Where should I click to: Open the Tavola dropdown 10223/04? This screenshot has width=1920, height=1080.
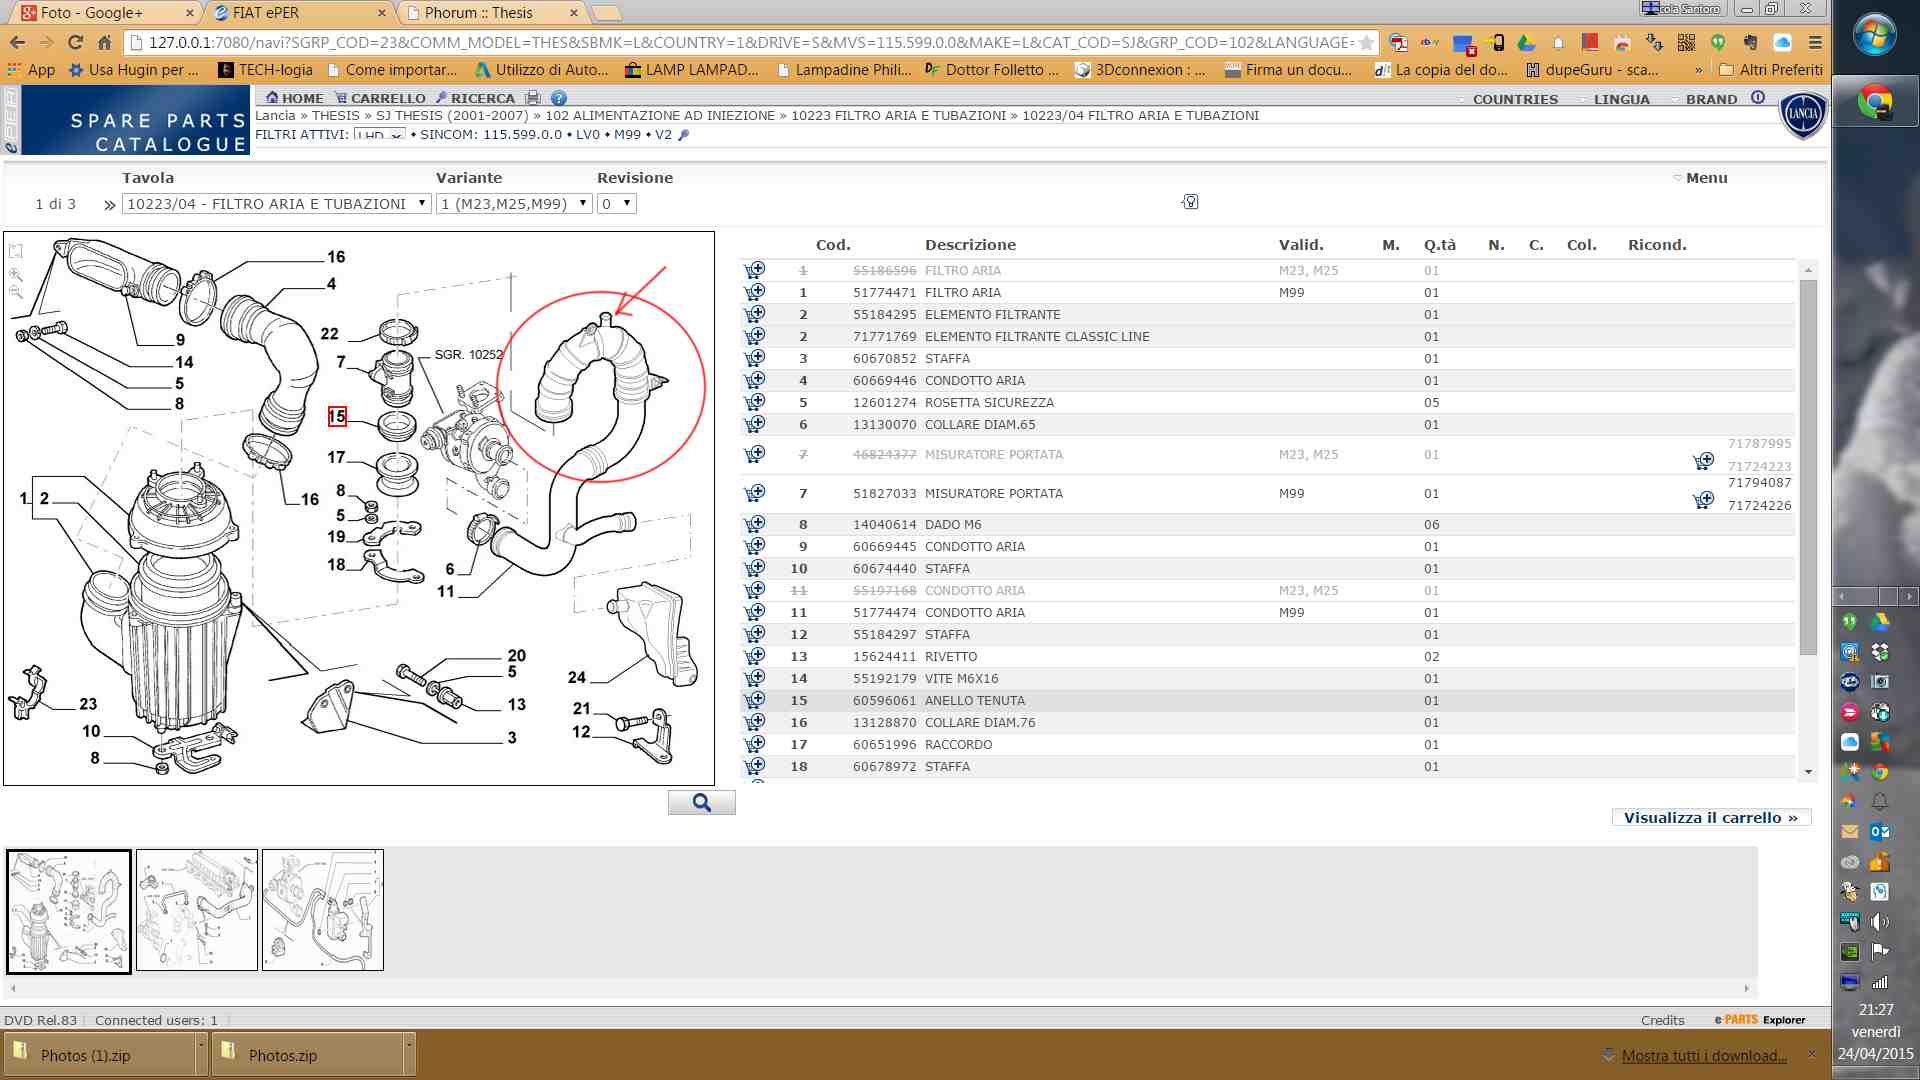point(276,204)
